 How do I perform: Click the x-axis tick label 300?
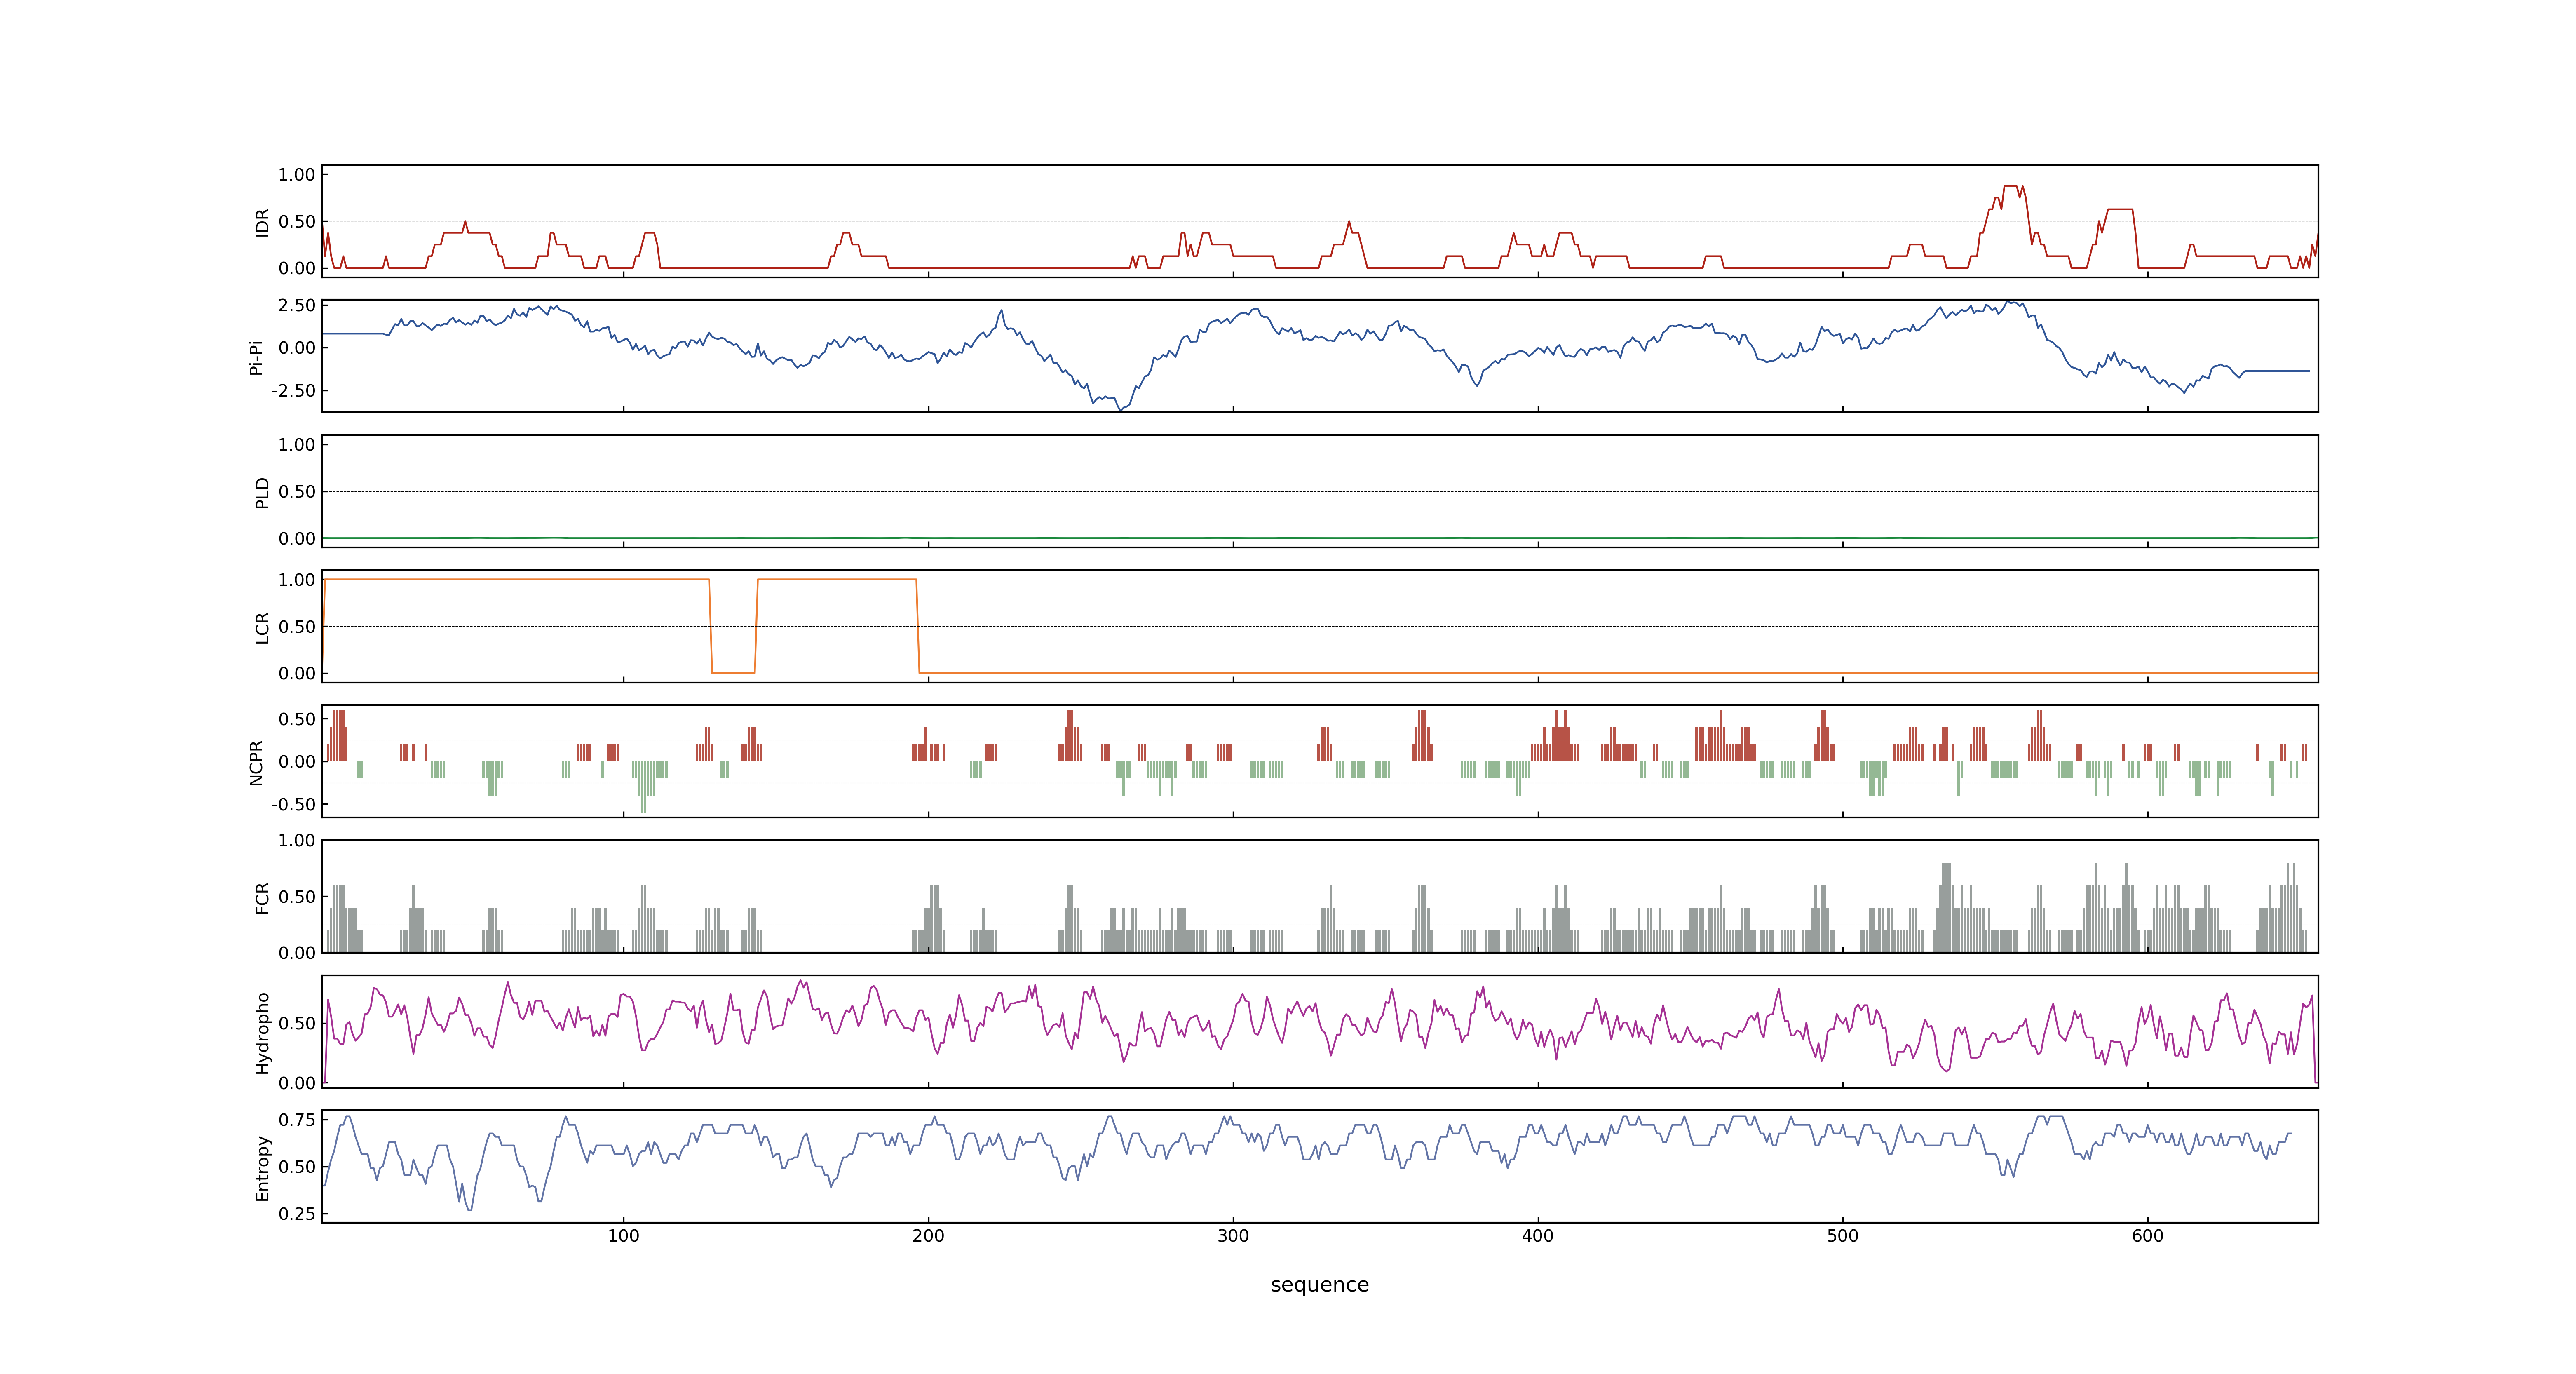[x=1233, y=1236]
